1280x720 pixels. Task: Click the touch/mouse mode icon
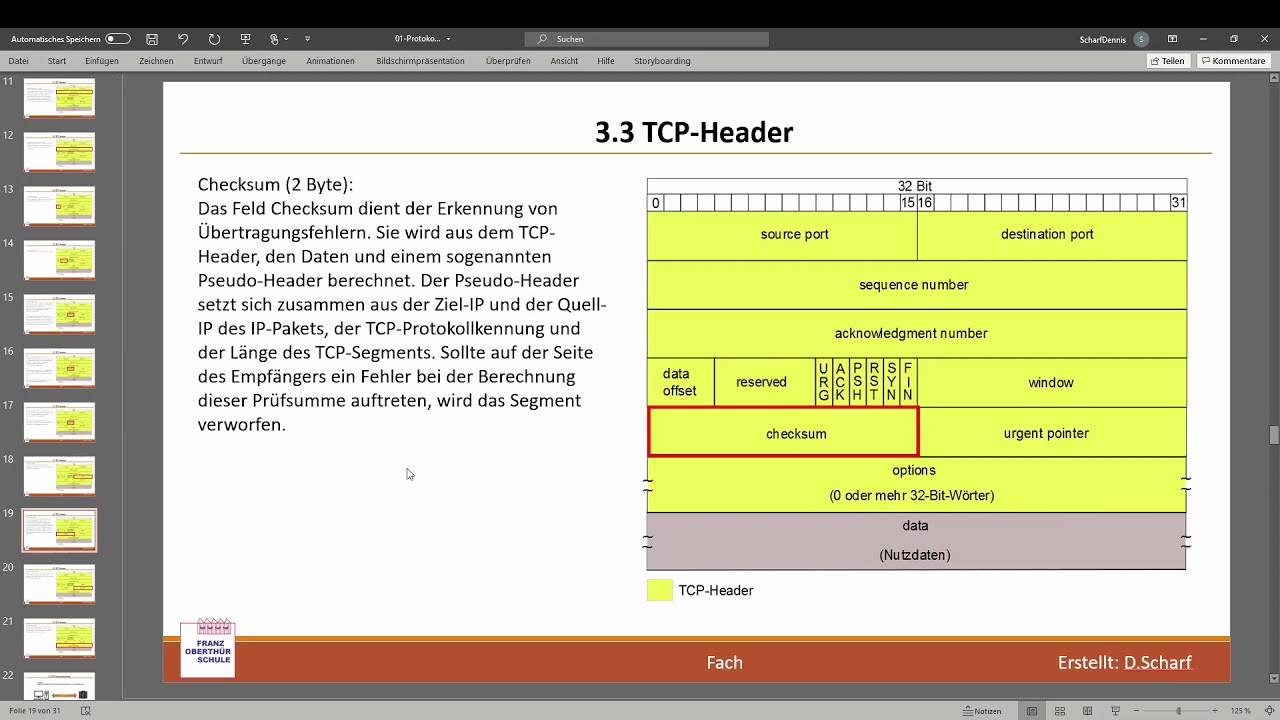(x=274, y=39)
